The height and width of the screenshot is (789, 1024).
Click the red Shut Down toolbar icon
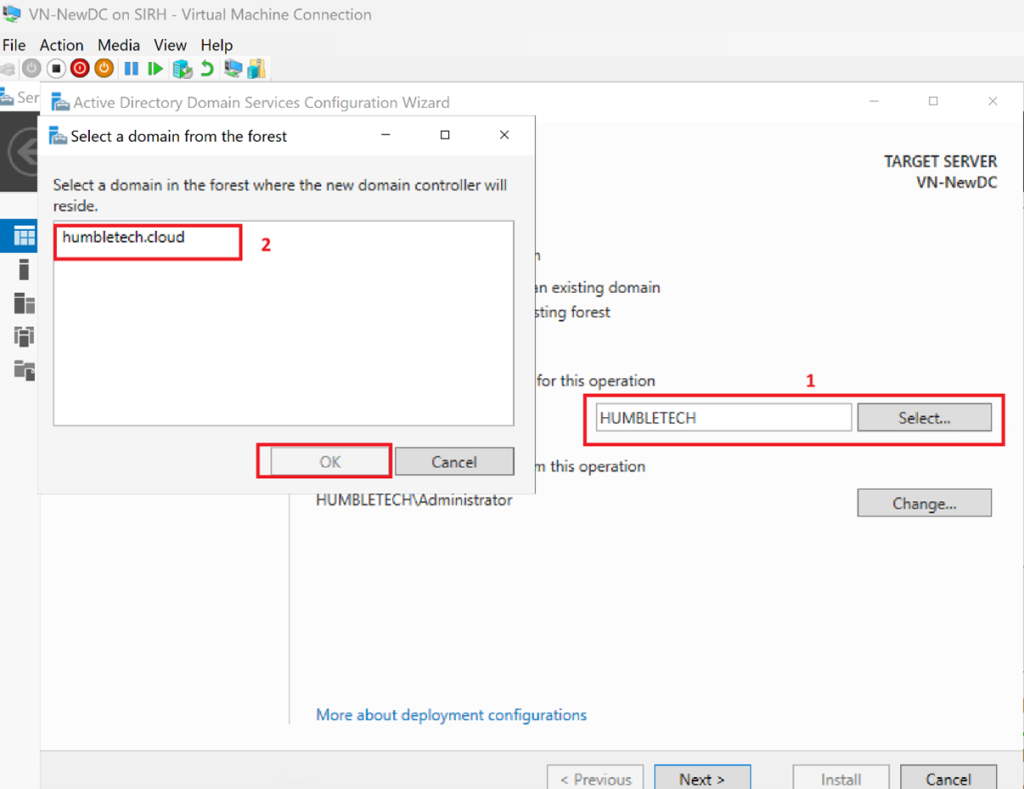point(80,69)
